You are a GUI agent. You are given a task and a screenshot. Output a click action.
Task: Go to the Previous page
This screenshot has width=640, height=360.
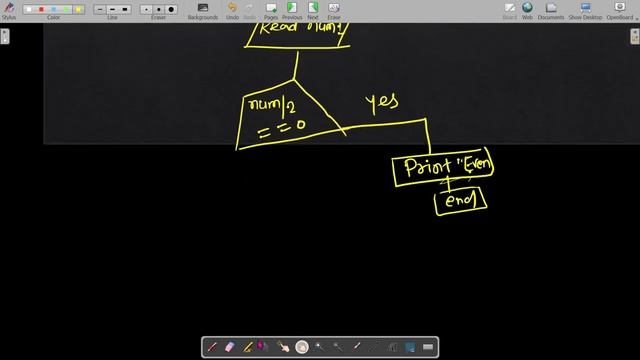[292, 11]
